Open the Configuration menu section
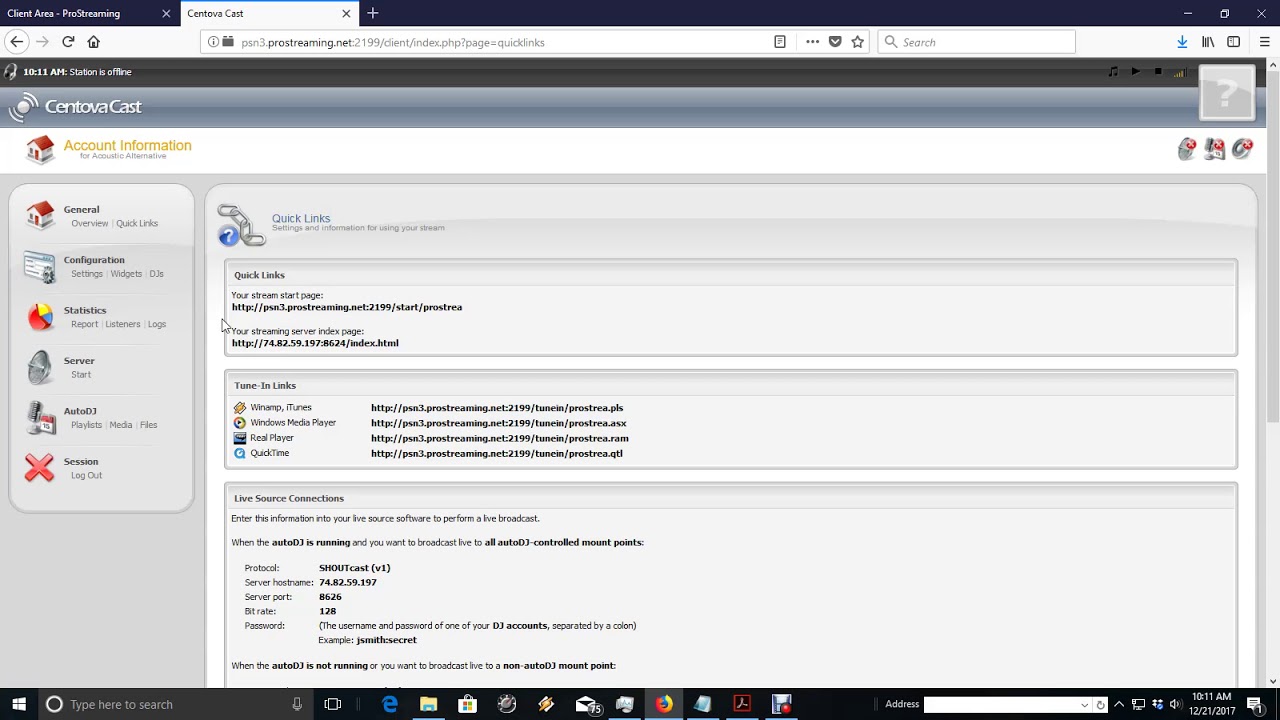Image resolution: width=1280 pixels, height=720 pixels. [94, 260]
